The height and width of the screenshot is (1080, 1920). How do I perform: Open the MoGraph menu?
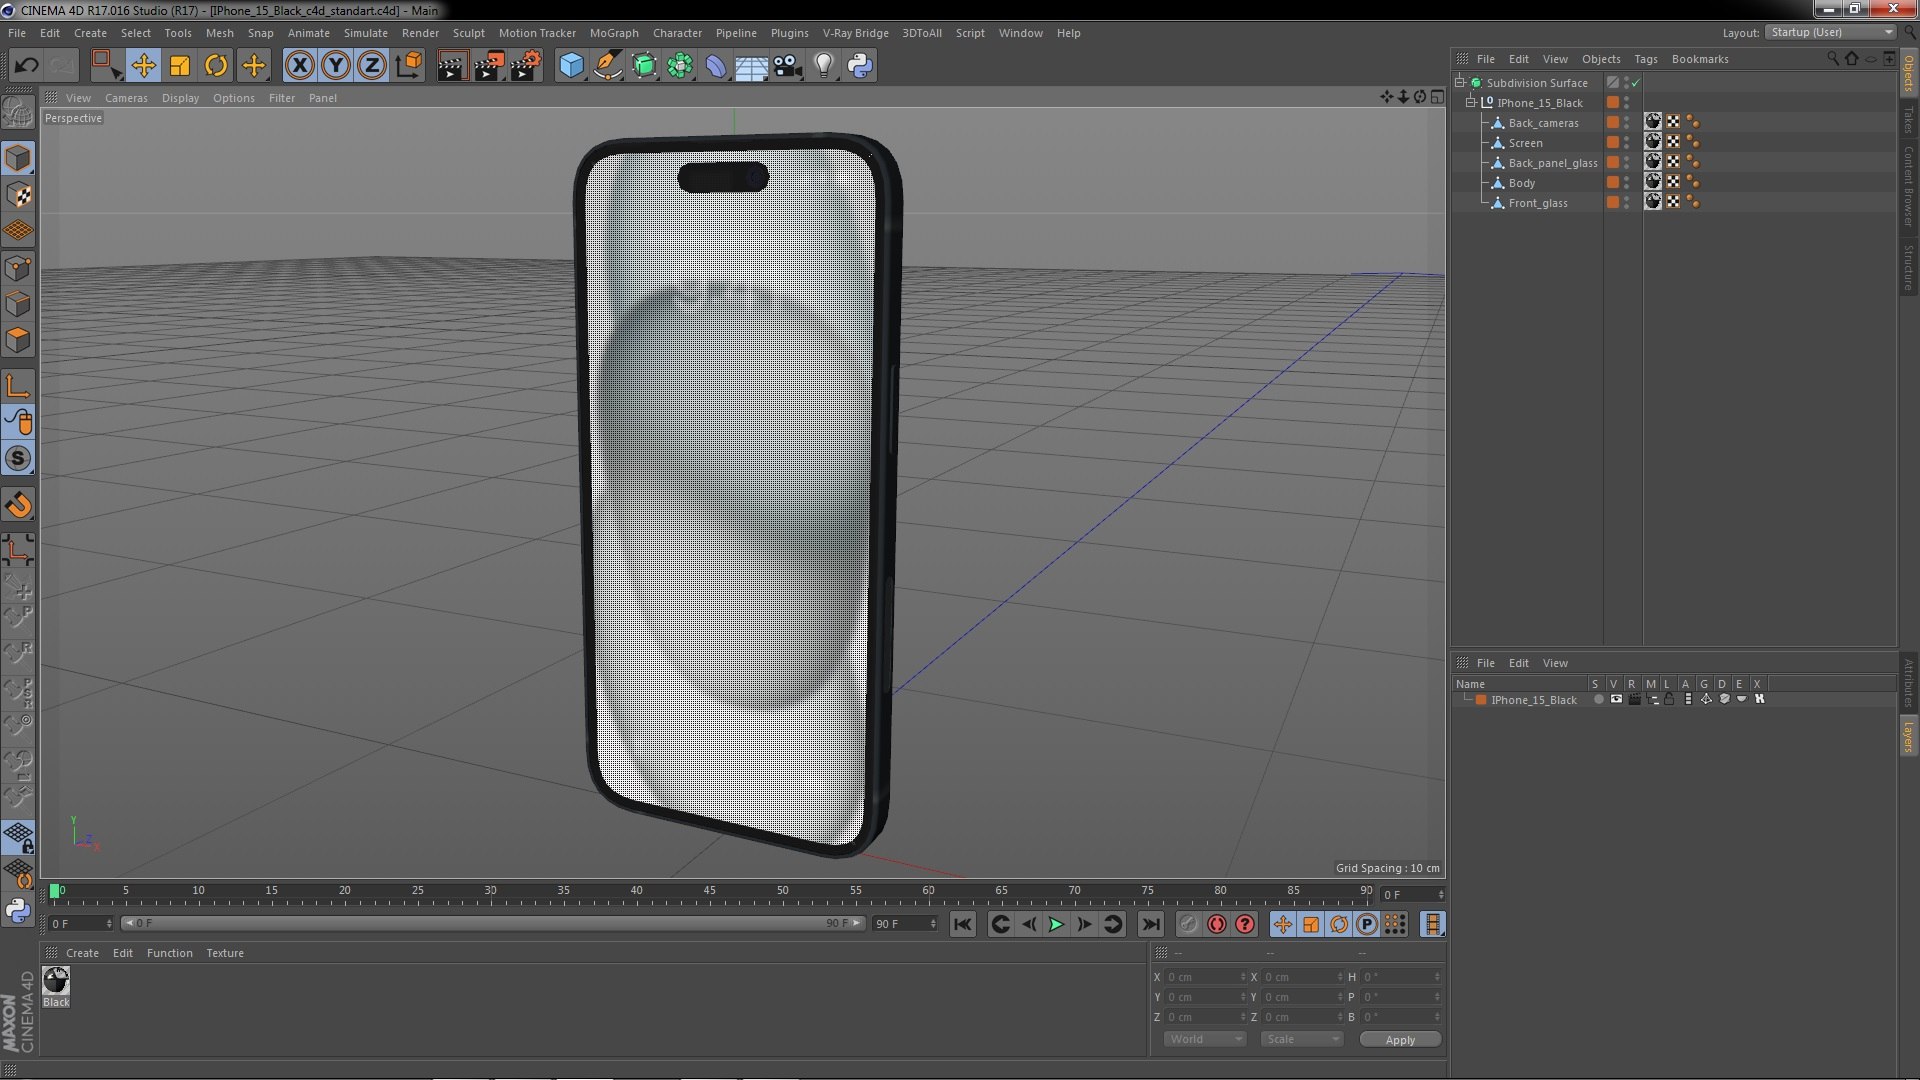tap(613, 33)
